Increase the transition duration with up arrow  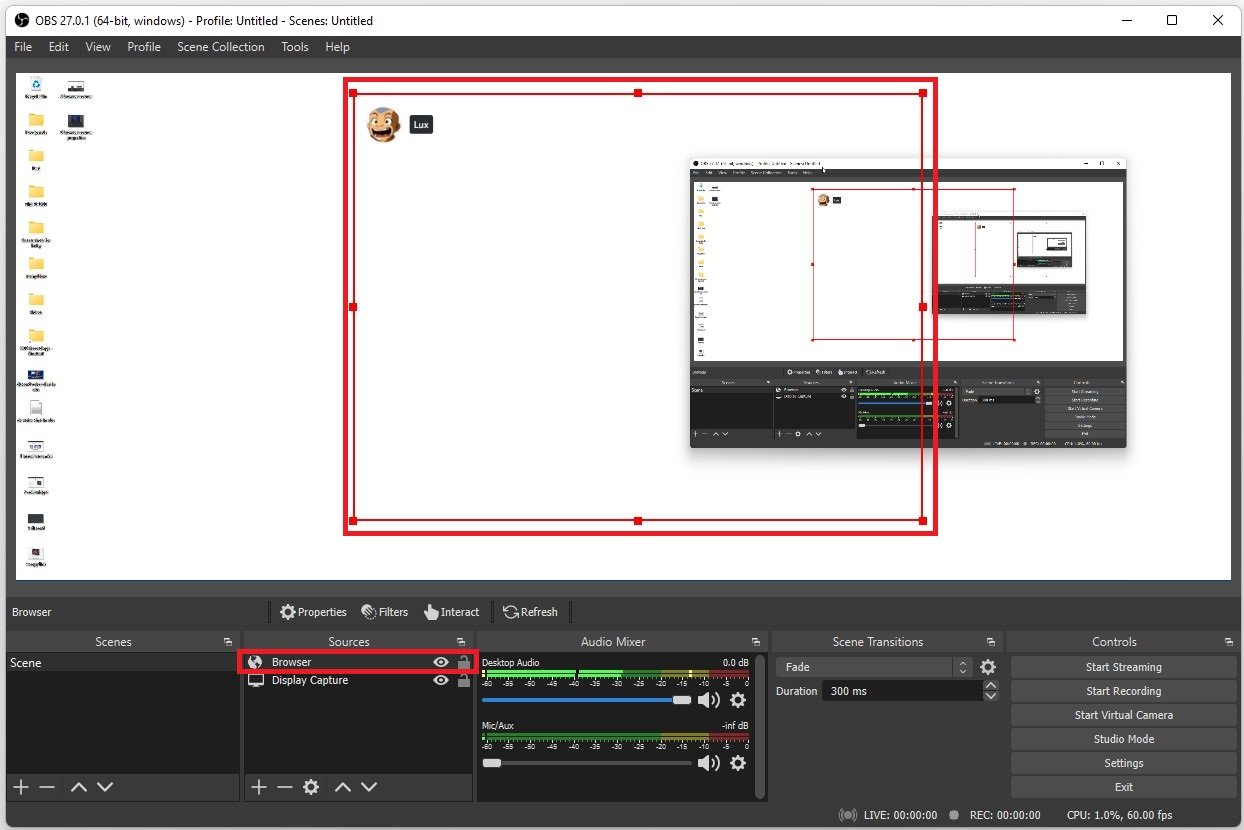[x=990, y=686]
